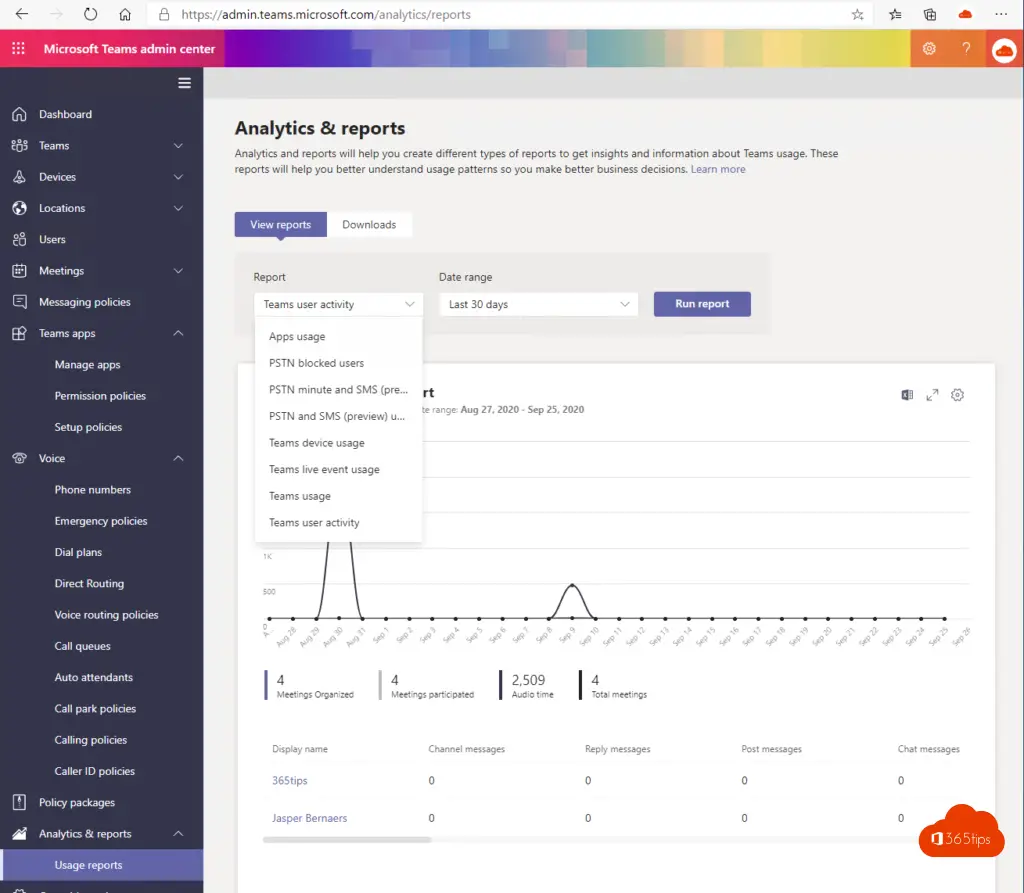
Task: Switch to the View reports tab
Action: 281,225
